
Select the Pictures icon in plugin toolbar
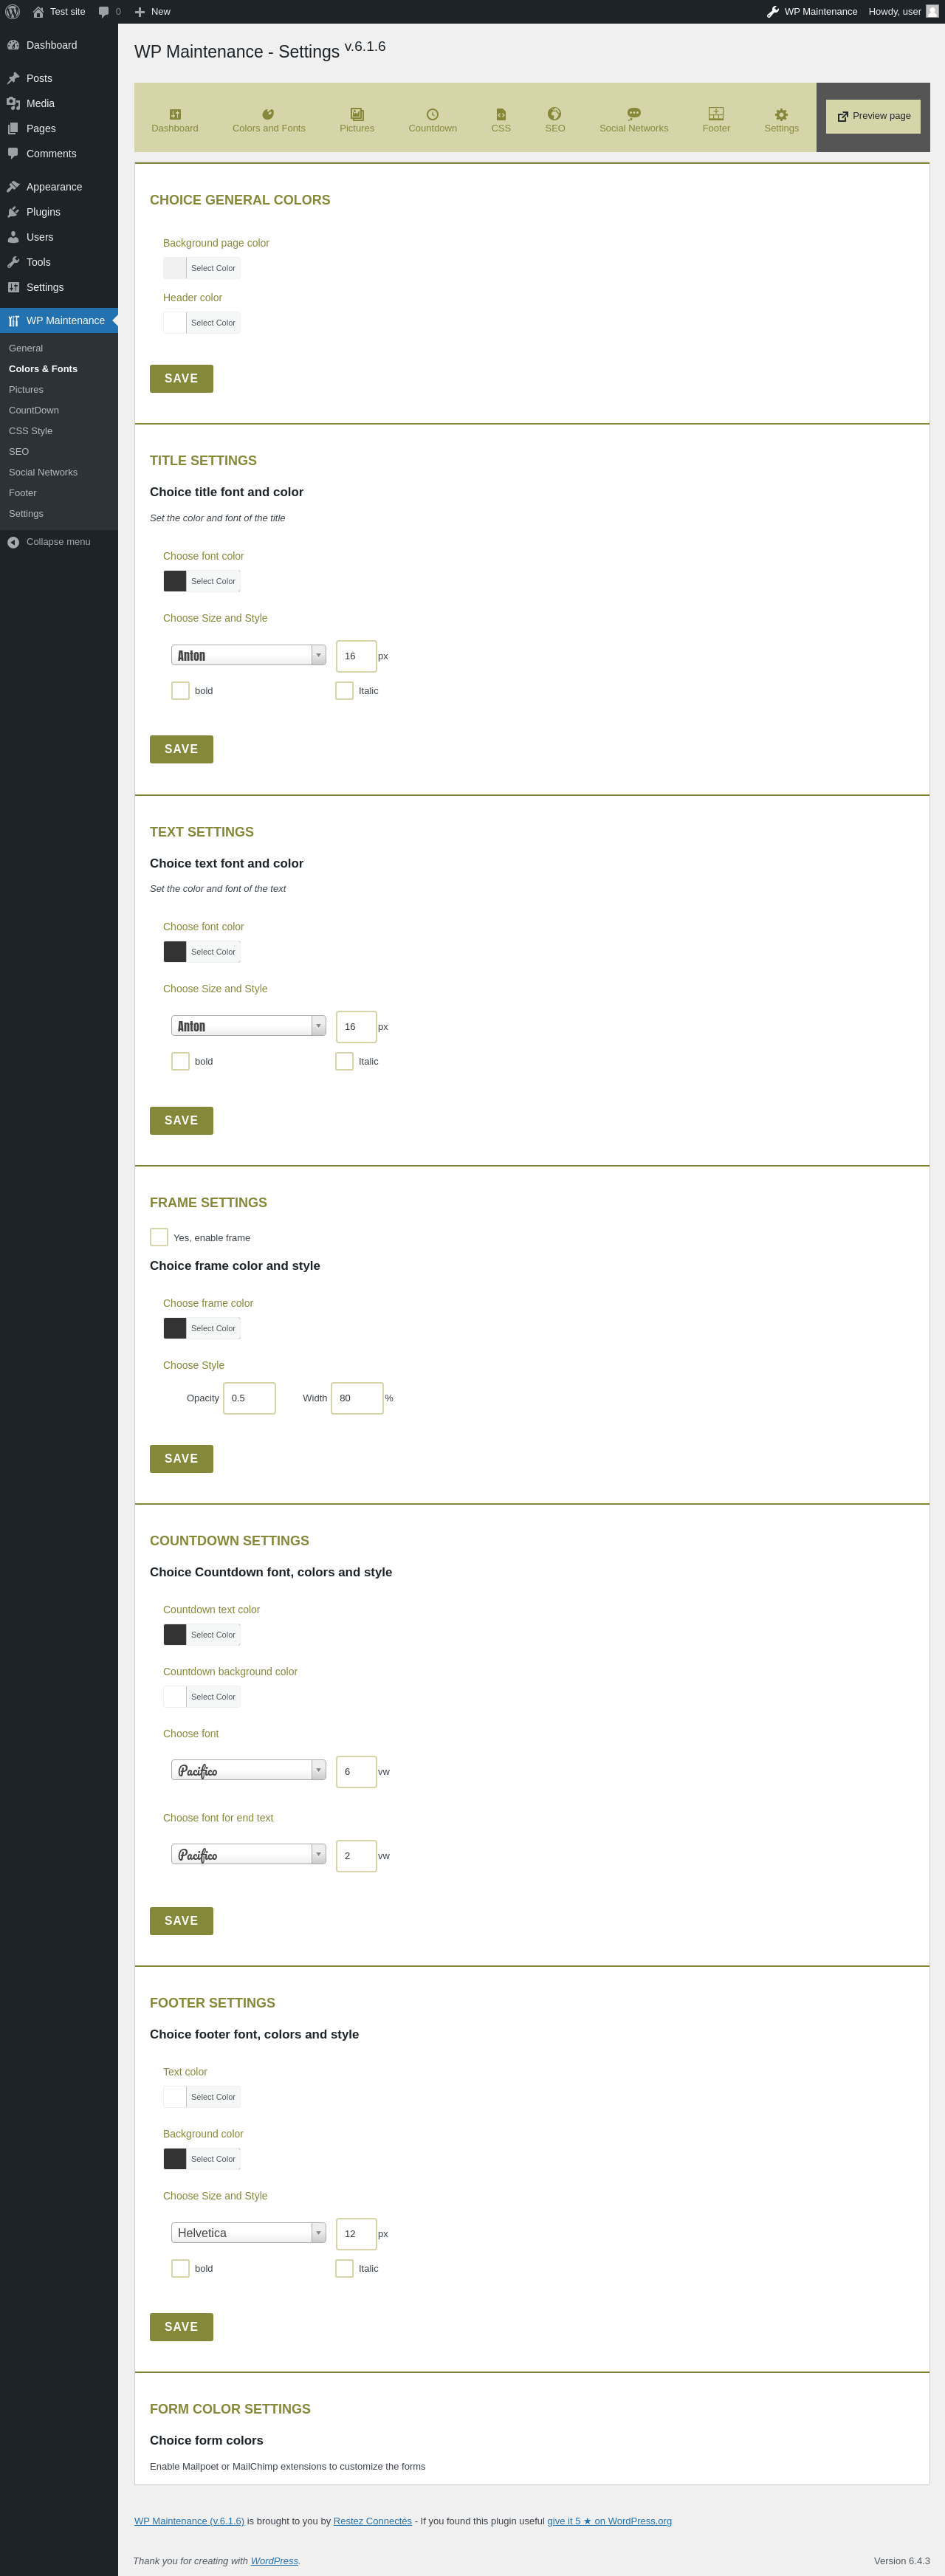[x=357, y=115]
